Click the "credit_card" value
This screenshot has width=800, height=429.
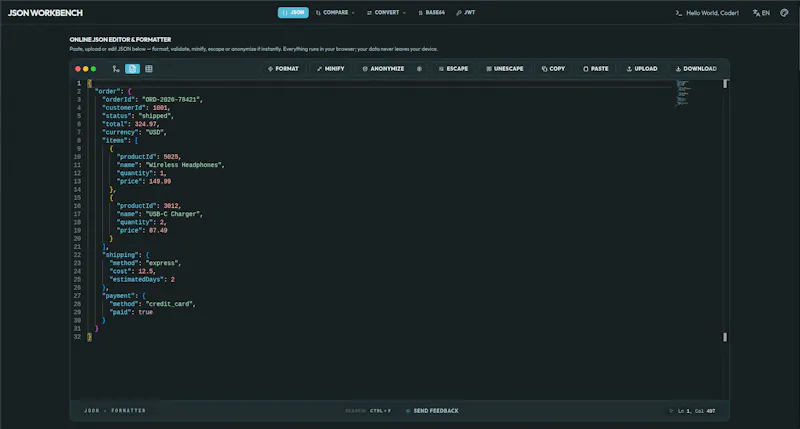pyautogui.click(x=169, y=304)
